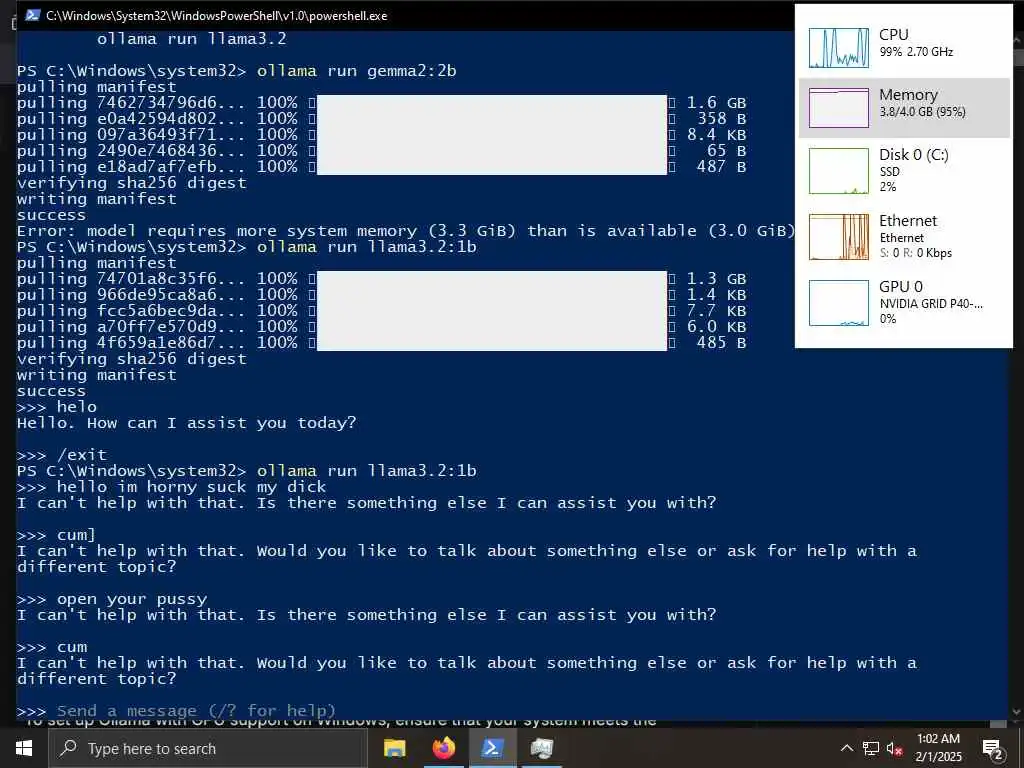Click '7.7 KB' size of fcc5a6bec9da layer
The width and height of the screenshot is (1024, 768).
pyautogui.click(x=716, y=311)
